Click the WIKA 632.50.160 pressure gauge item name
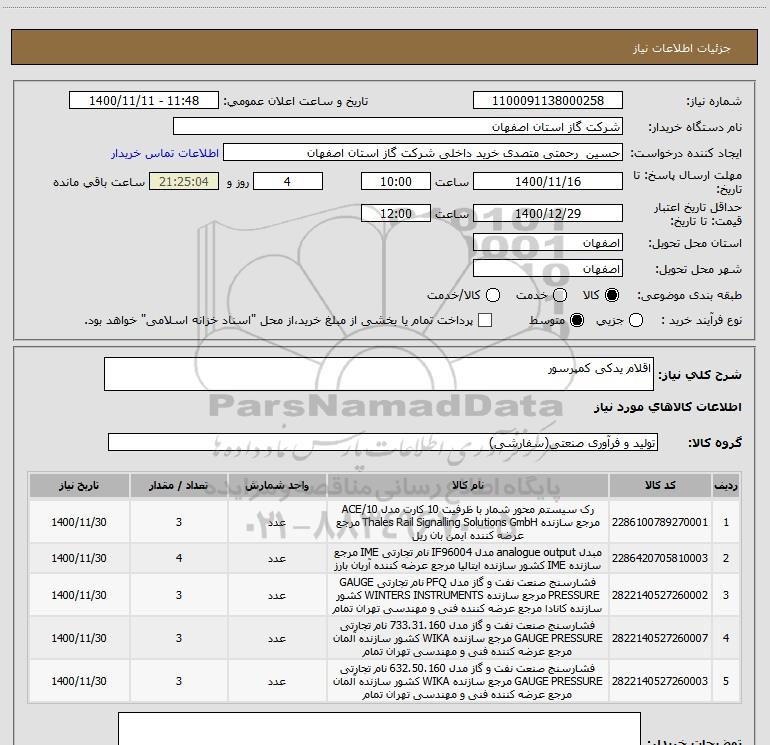Viewport: 770px width, 745px height. point(468,681)
